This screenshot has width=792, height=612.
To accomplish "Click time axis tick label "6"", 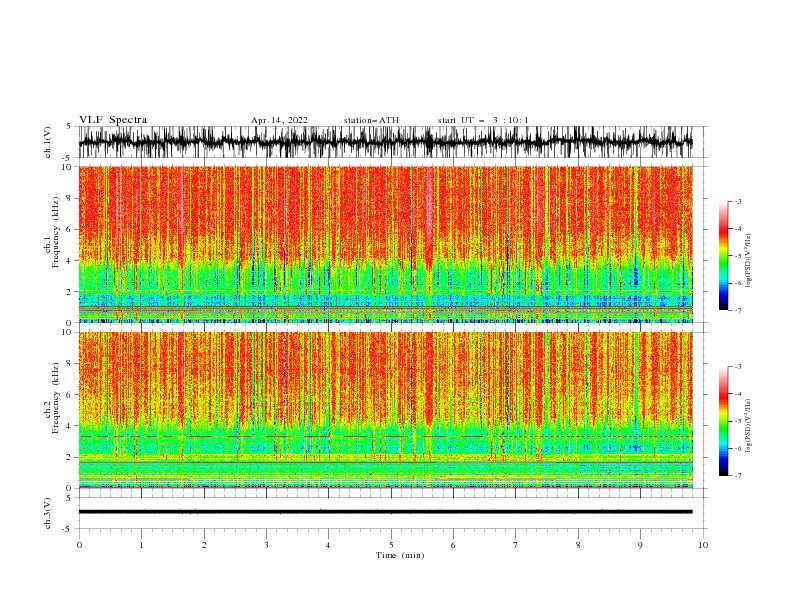I will point(453,545).
